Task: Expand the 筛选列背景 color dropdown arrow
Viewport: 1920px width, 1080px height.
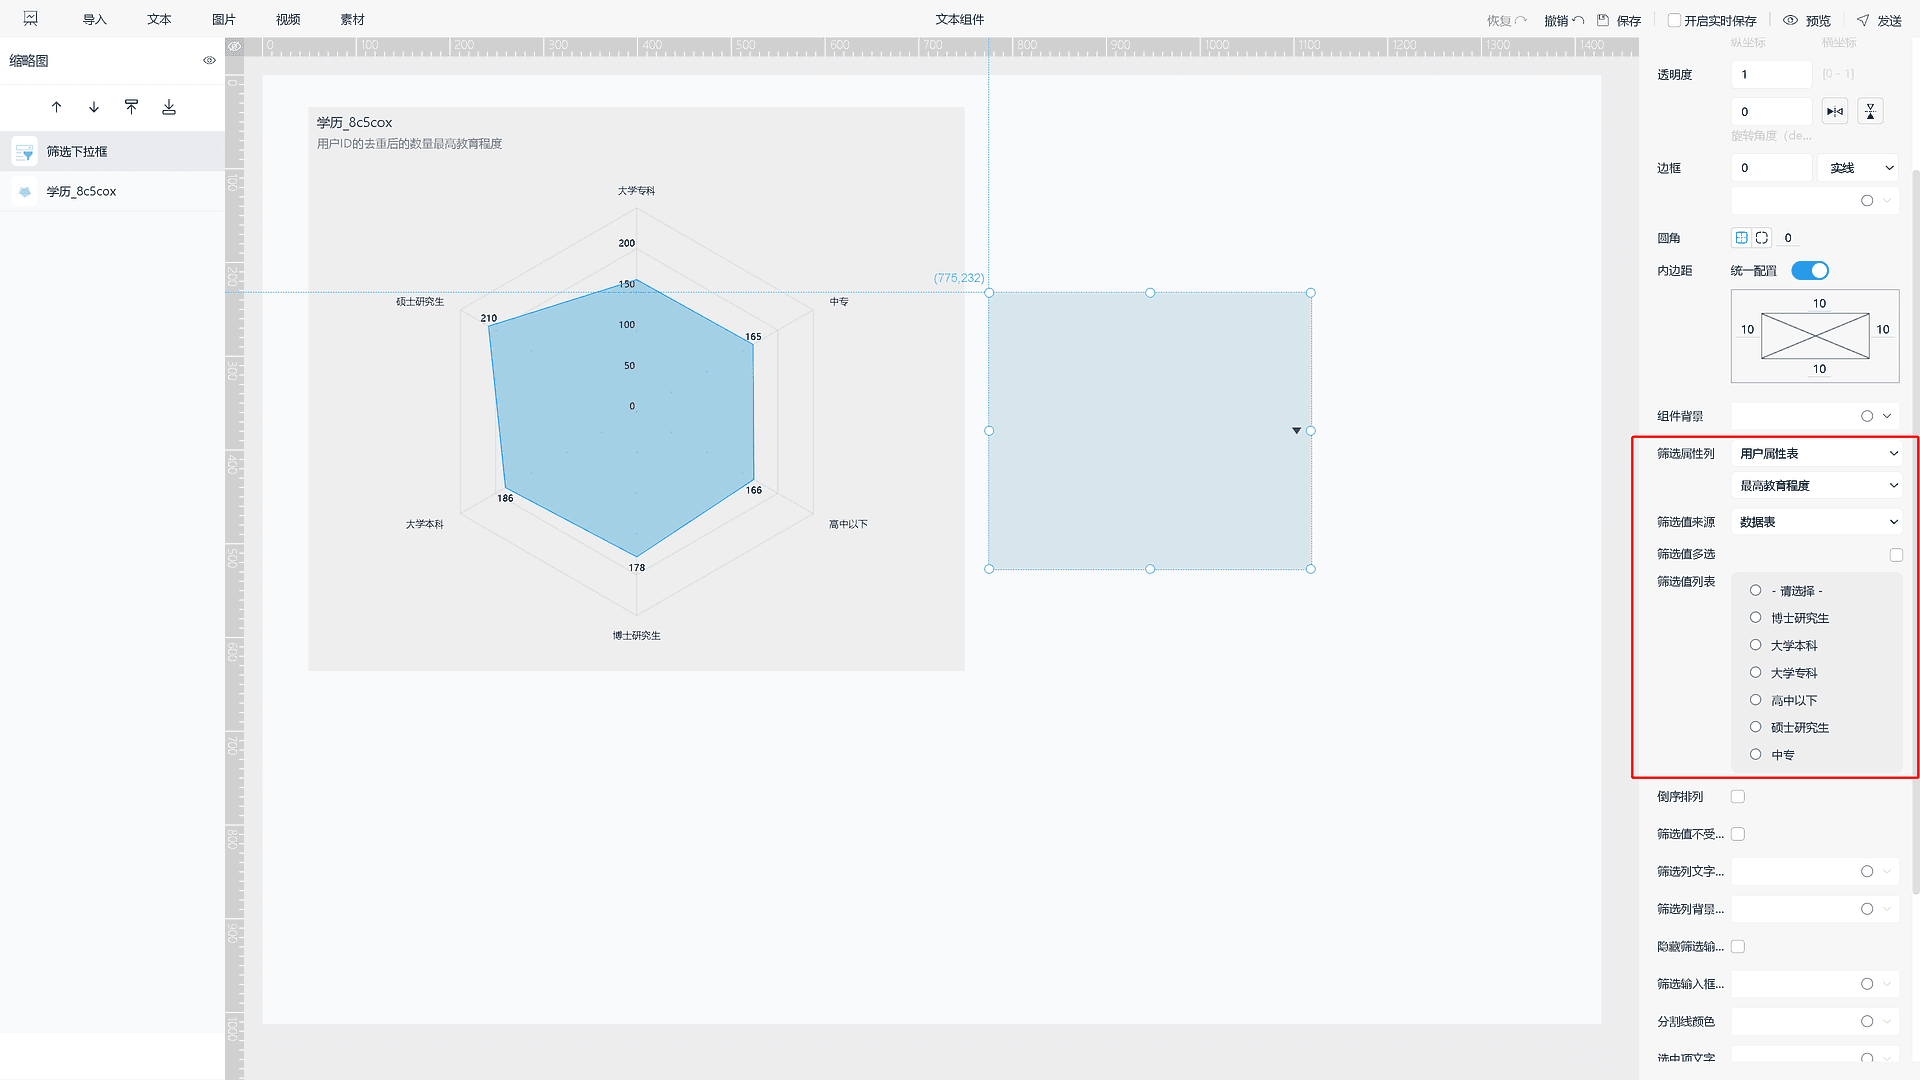Action: click(x=1887, y=909)
